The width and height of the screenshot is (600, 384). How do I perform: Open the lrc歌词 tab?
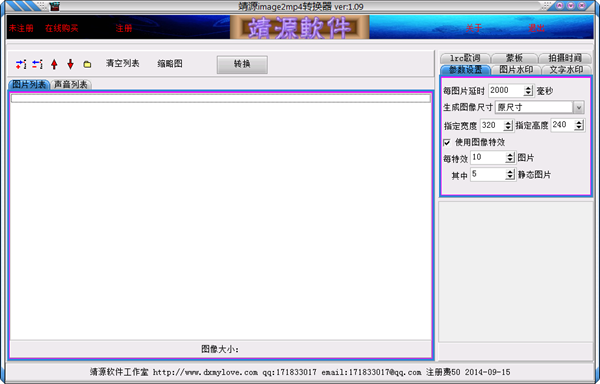click(x=465, y=58)
